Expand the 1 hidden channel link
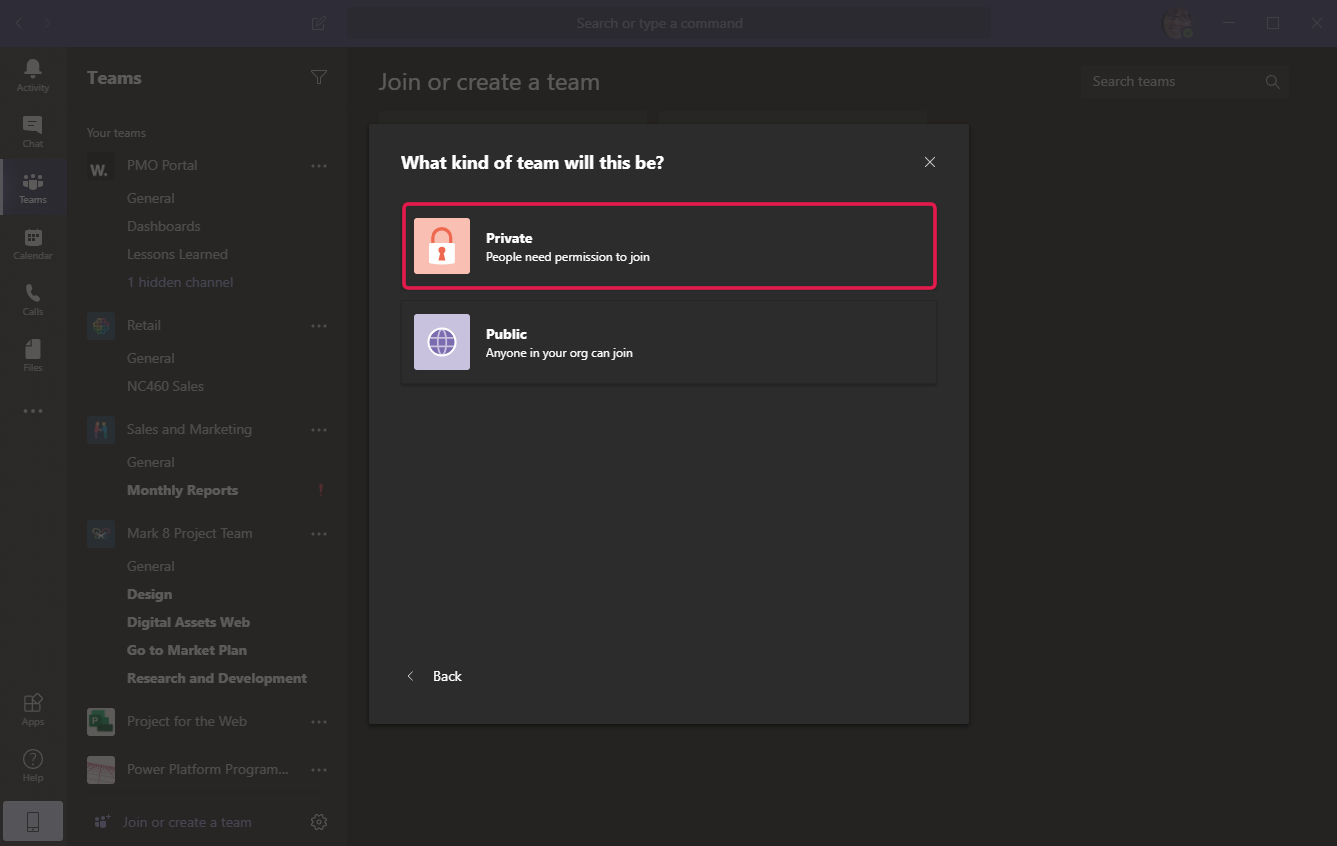1337x846 pixels. 180,282
